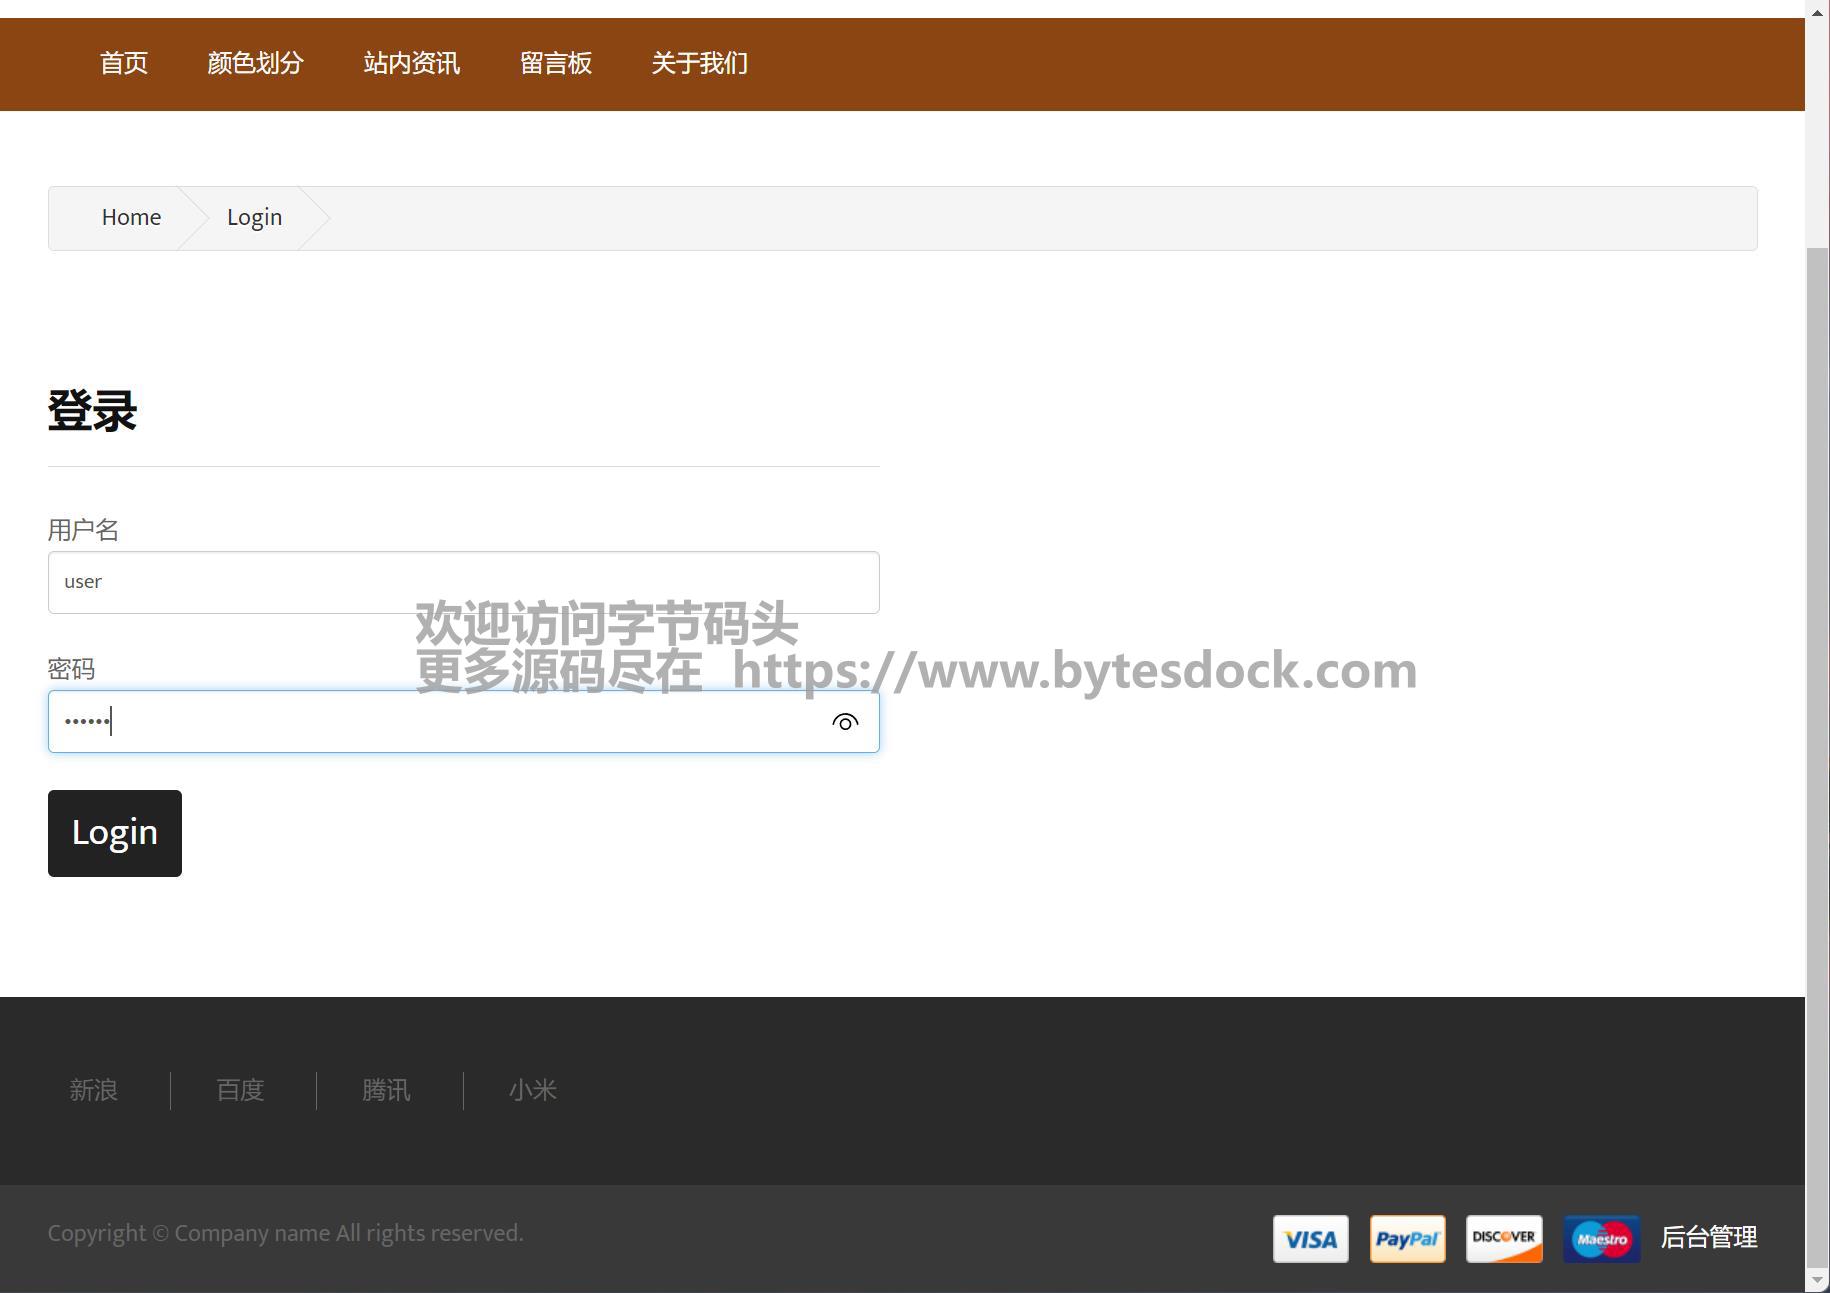The image size is (1830, 1293).
Task: Click the Maestro card icon
Action: point(1601,1239)
